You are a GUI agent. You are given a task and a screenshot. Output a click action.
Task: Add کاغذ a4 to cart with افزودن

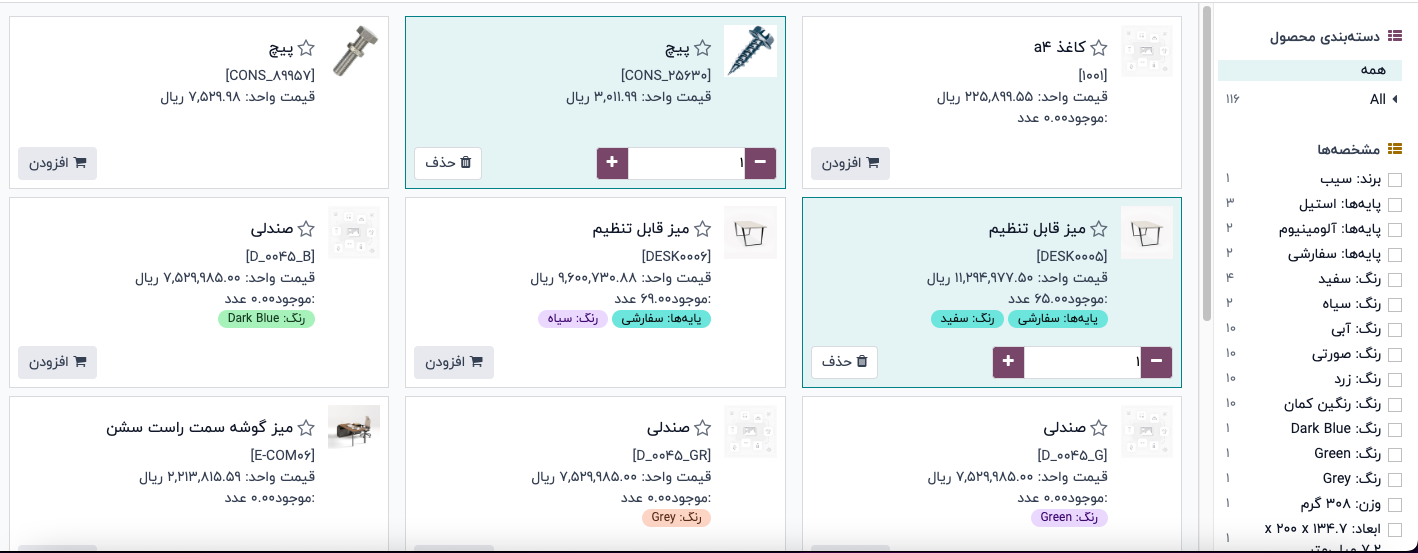pos(850,163)
